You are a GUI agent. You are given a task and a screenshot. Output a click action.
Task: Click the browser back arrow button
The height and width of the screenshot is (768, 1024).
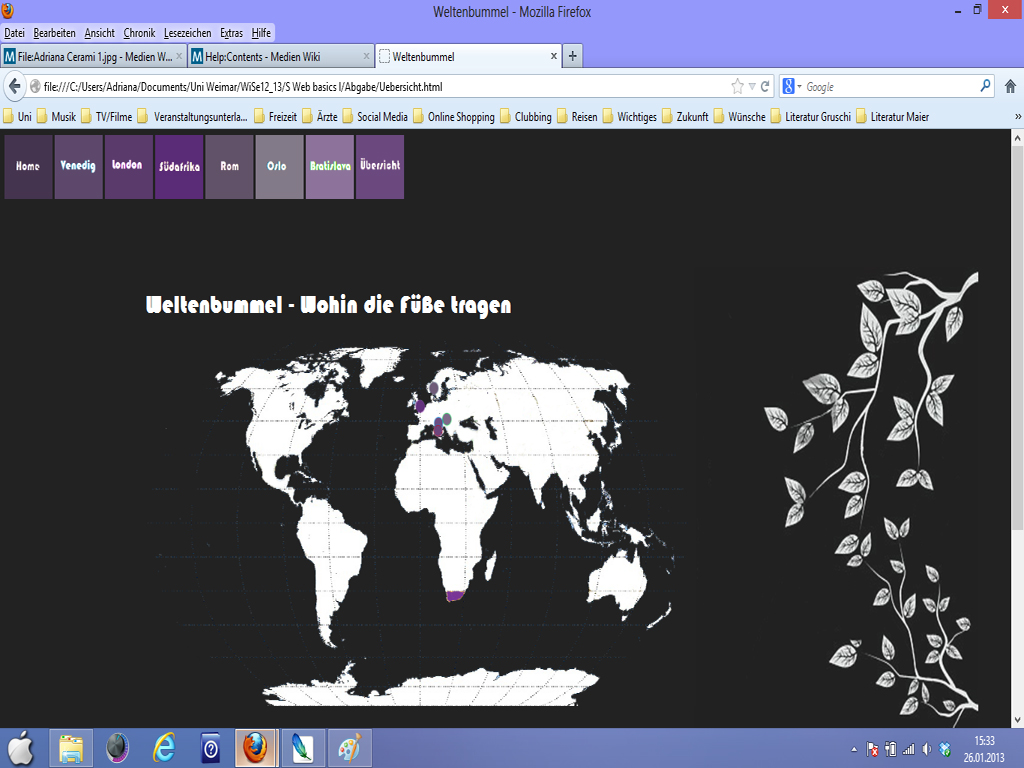pos(15,86)
